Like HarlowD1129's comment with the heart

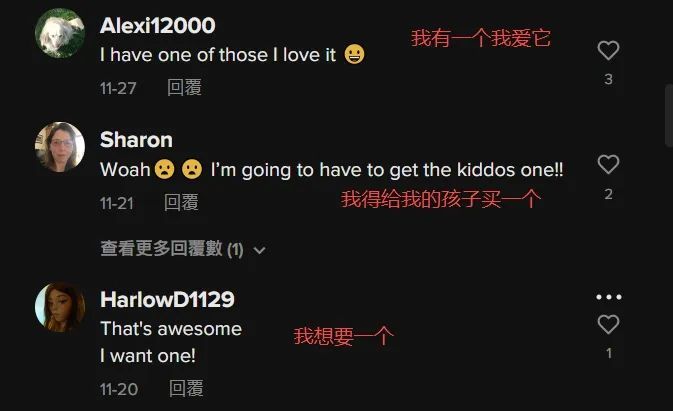[608, 324]
